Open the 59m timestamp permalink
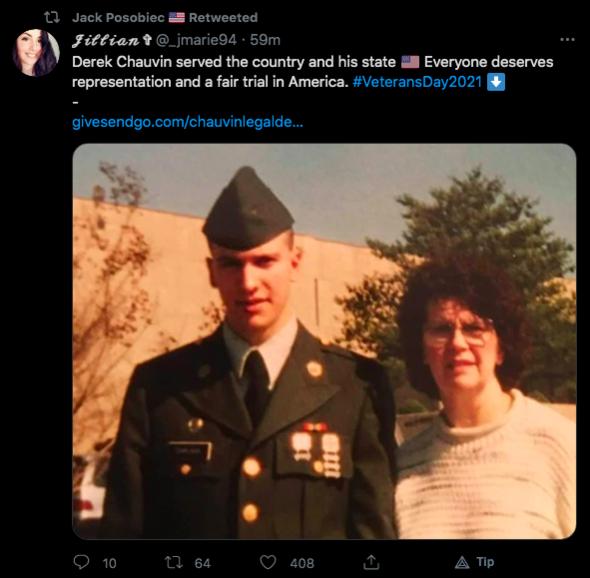The height and width of the screenshot is (578, 590). 265,40
